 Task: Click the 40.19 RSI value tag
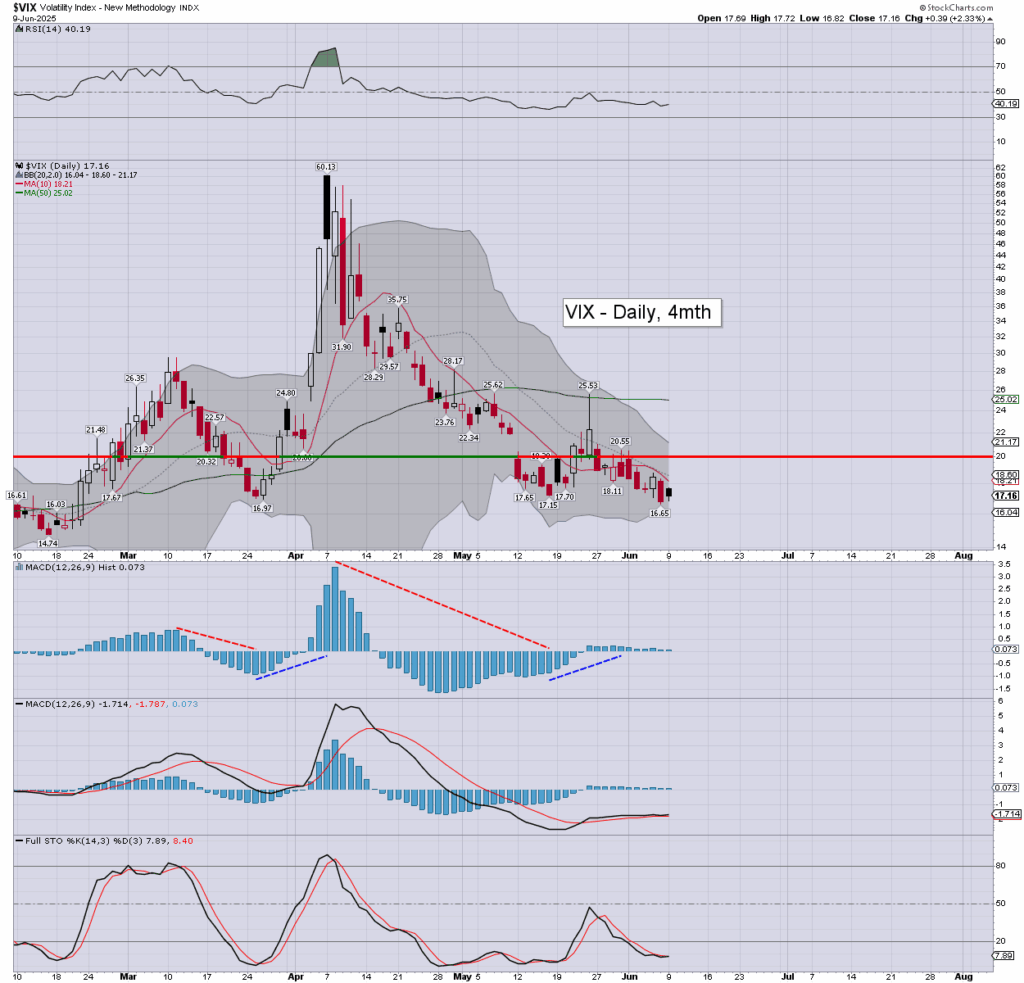pyautogui.click(x=1005, y=104)
